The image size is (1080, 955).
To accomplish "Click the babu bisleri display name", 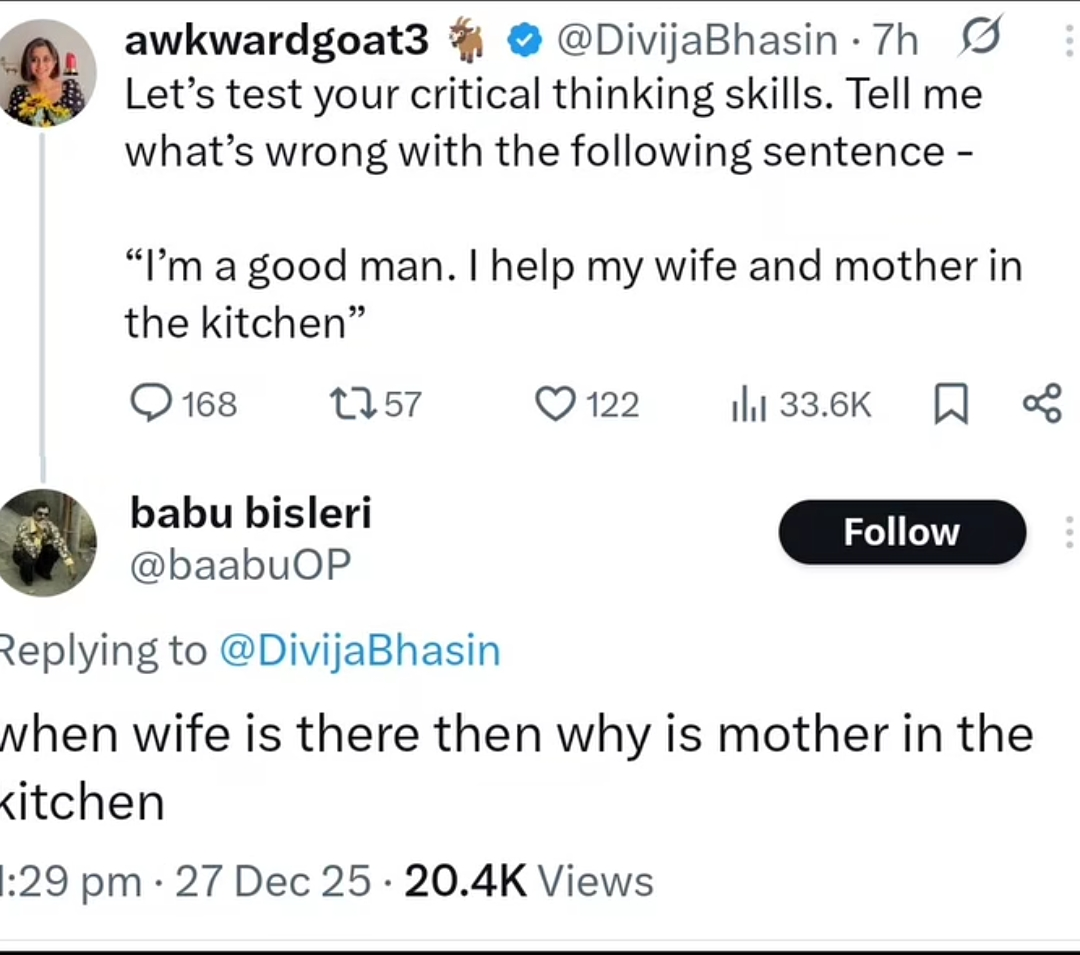I will (x=250, y=513).
